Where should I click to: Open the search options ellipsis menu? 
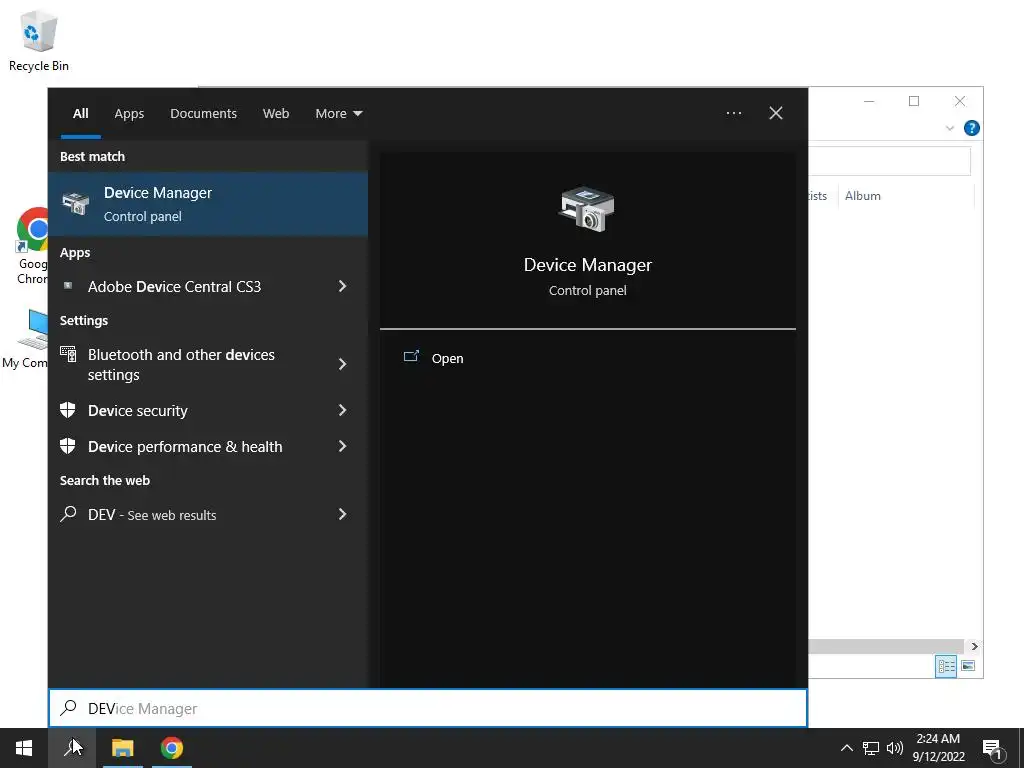tap(733, 113)
